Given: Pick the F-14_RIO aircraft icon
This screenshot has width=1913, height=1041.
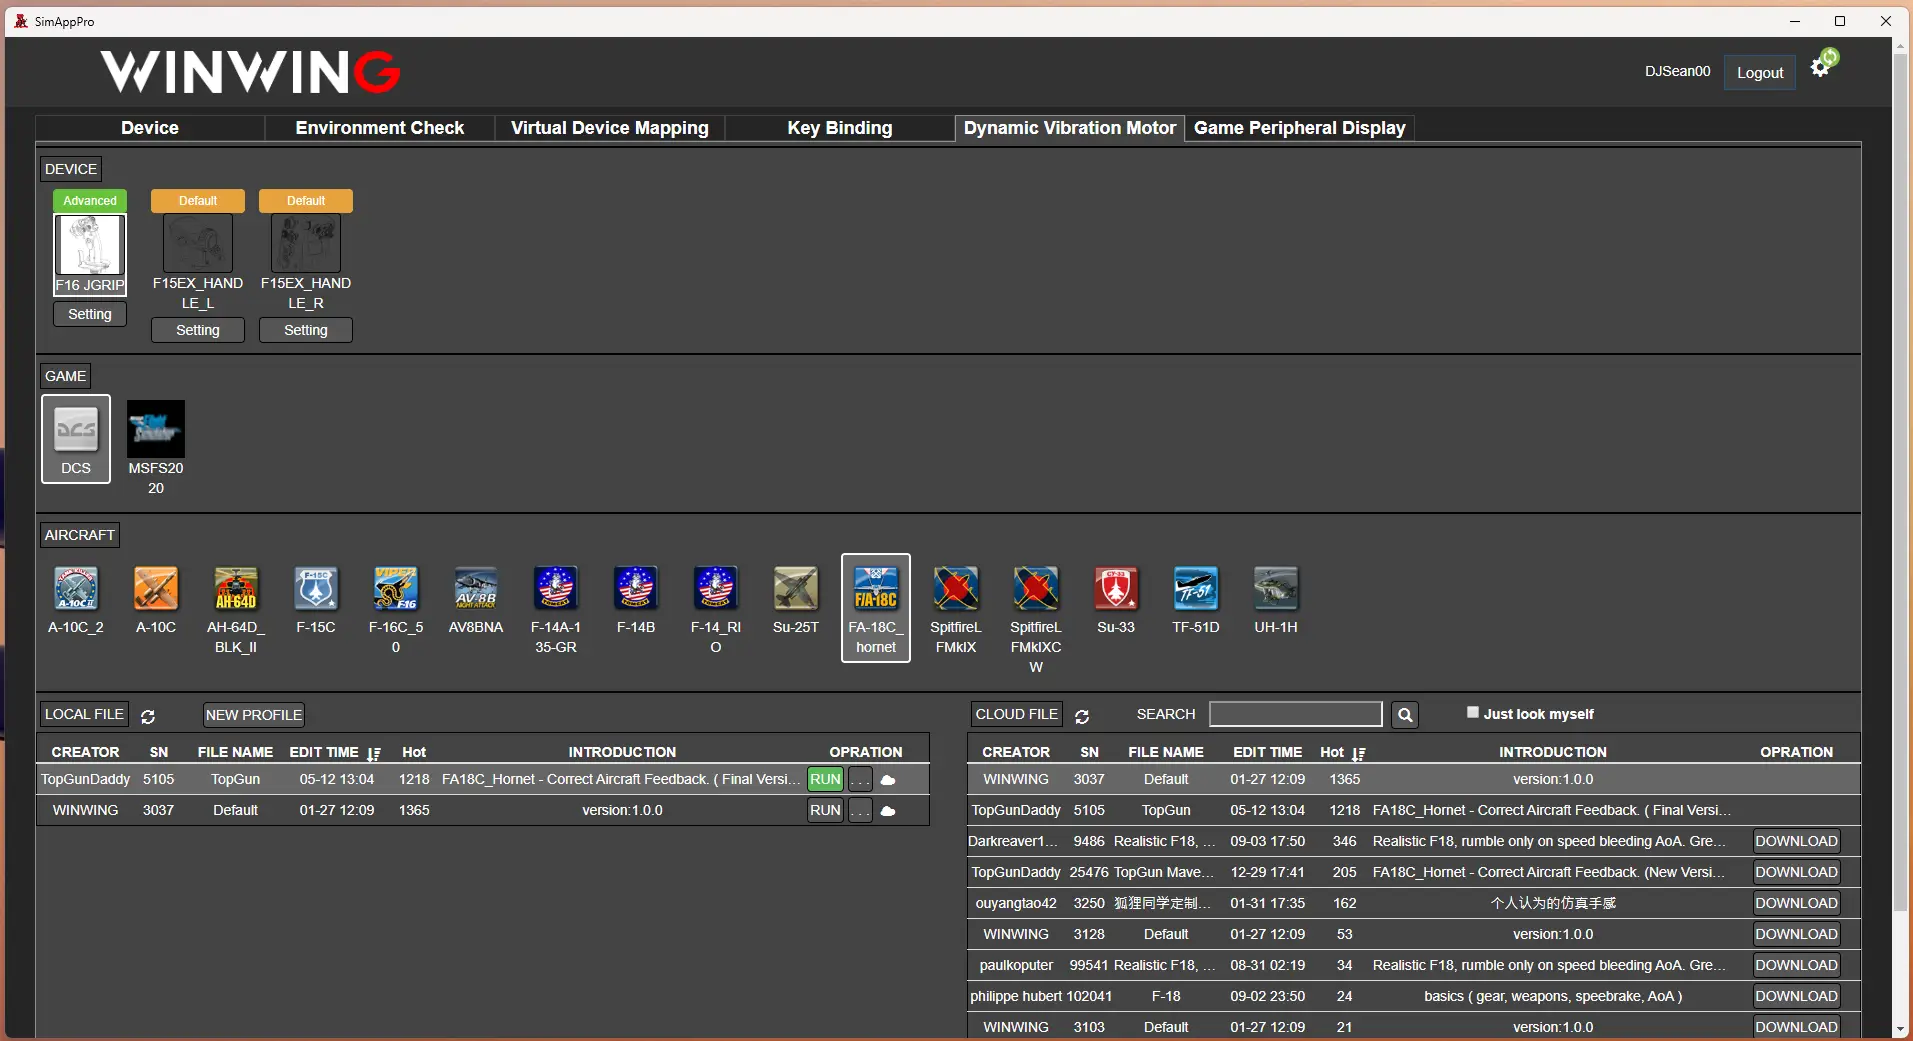Looking at the screenshot, I should pos(716,589).
